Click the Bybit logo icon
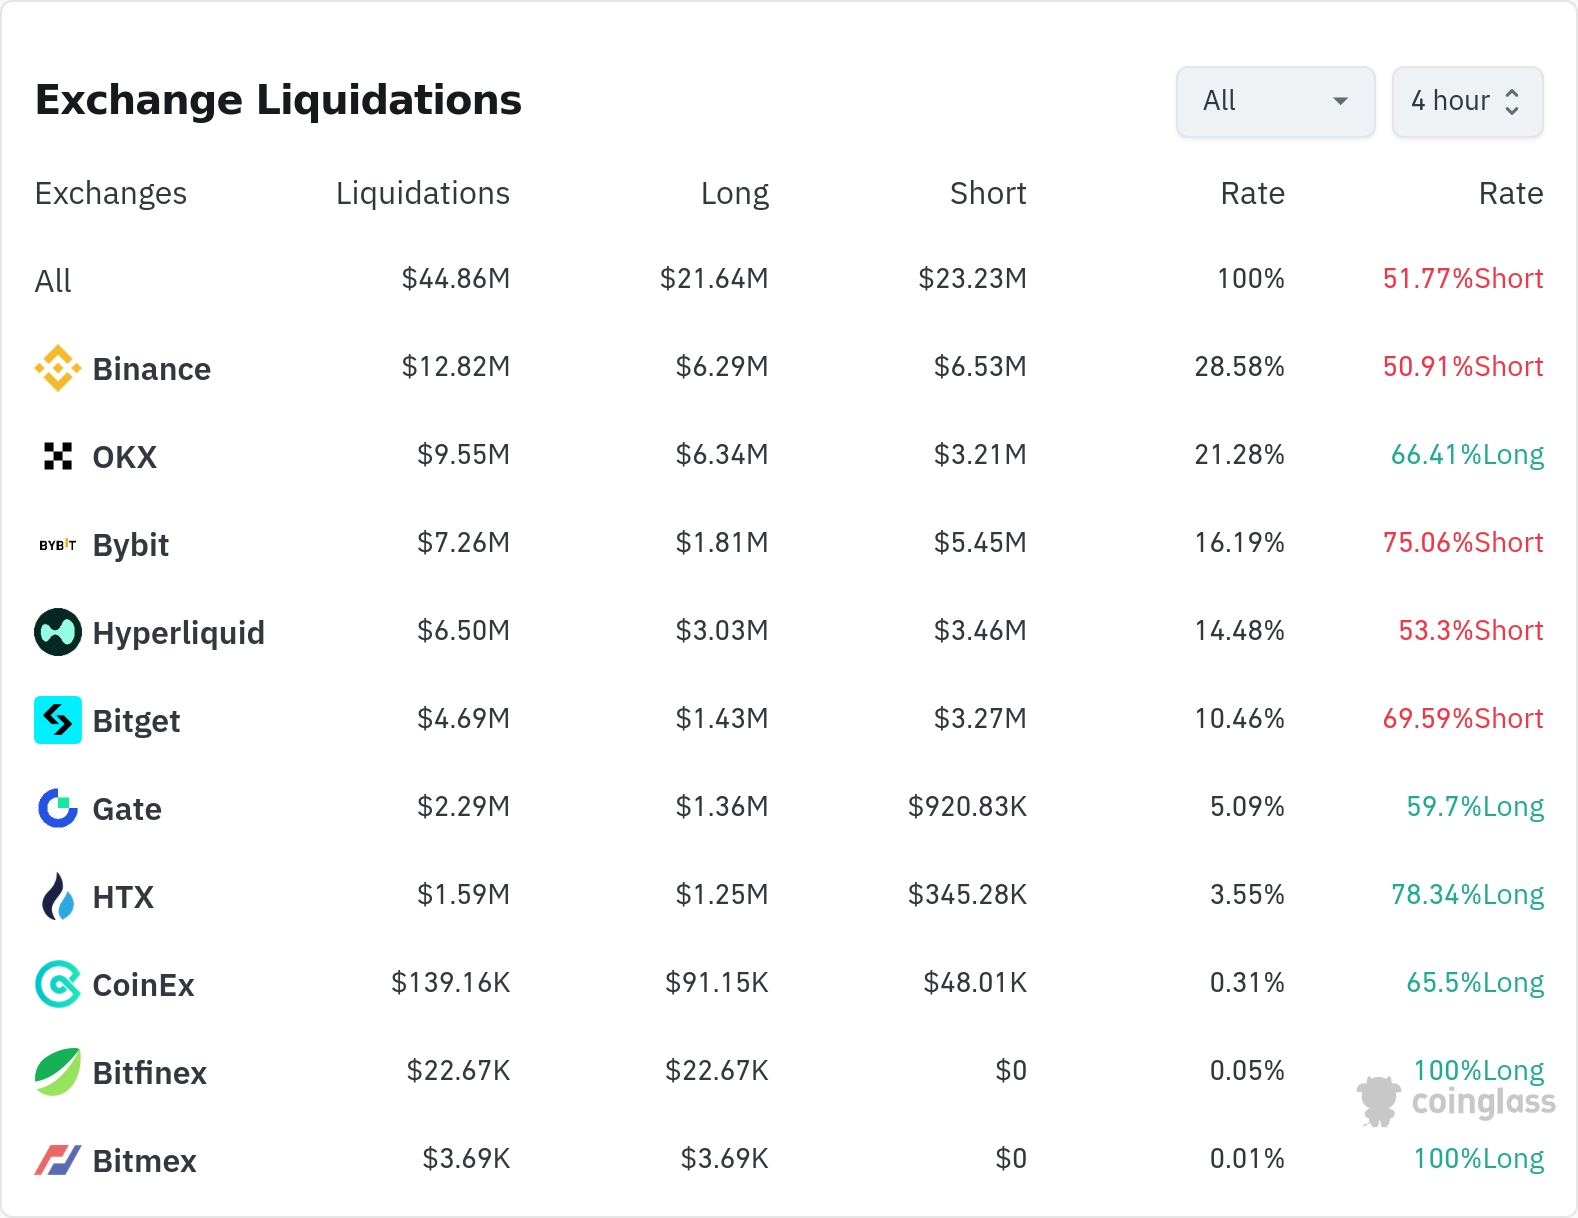This screenshot has height=1218, width=1578. 58,545
